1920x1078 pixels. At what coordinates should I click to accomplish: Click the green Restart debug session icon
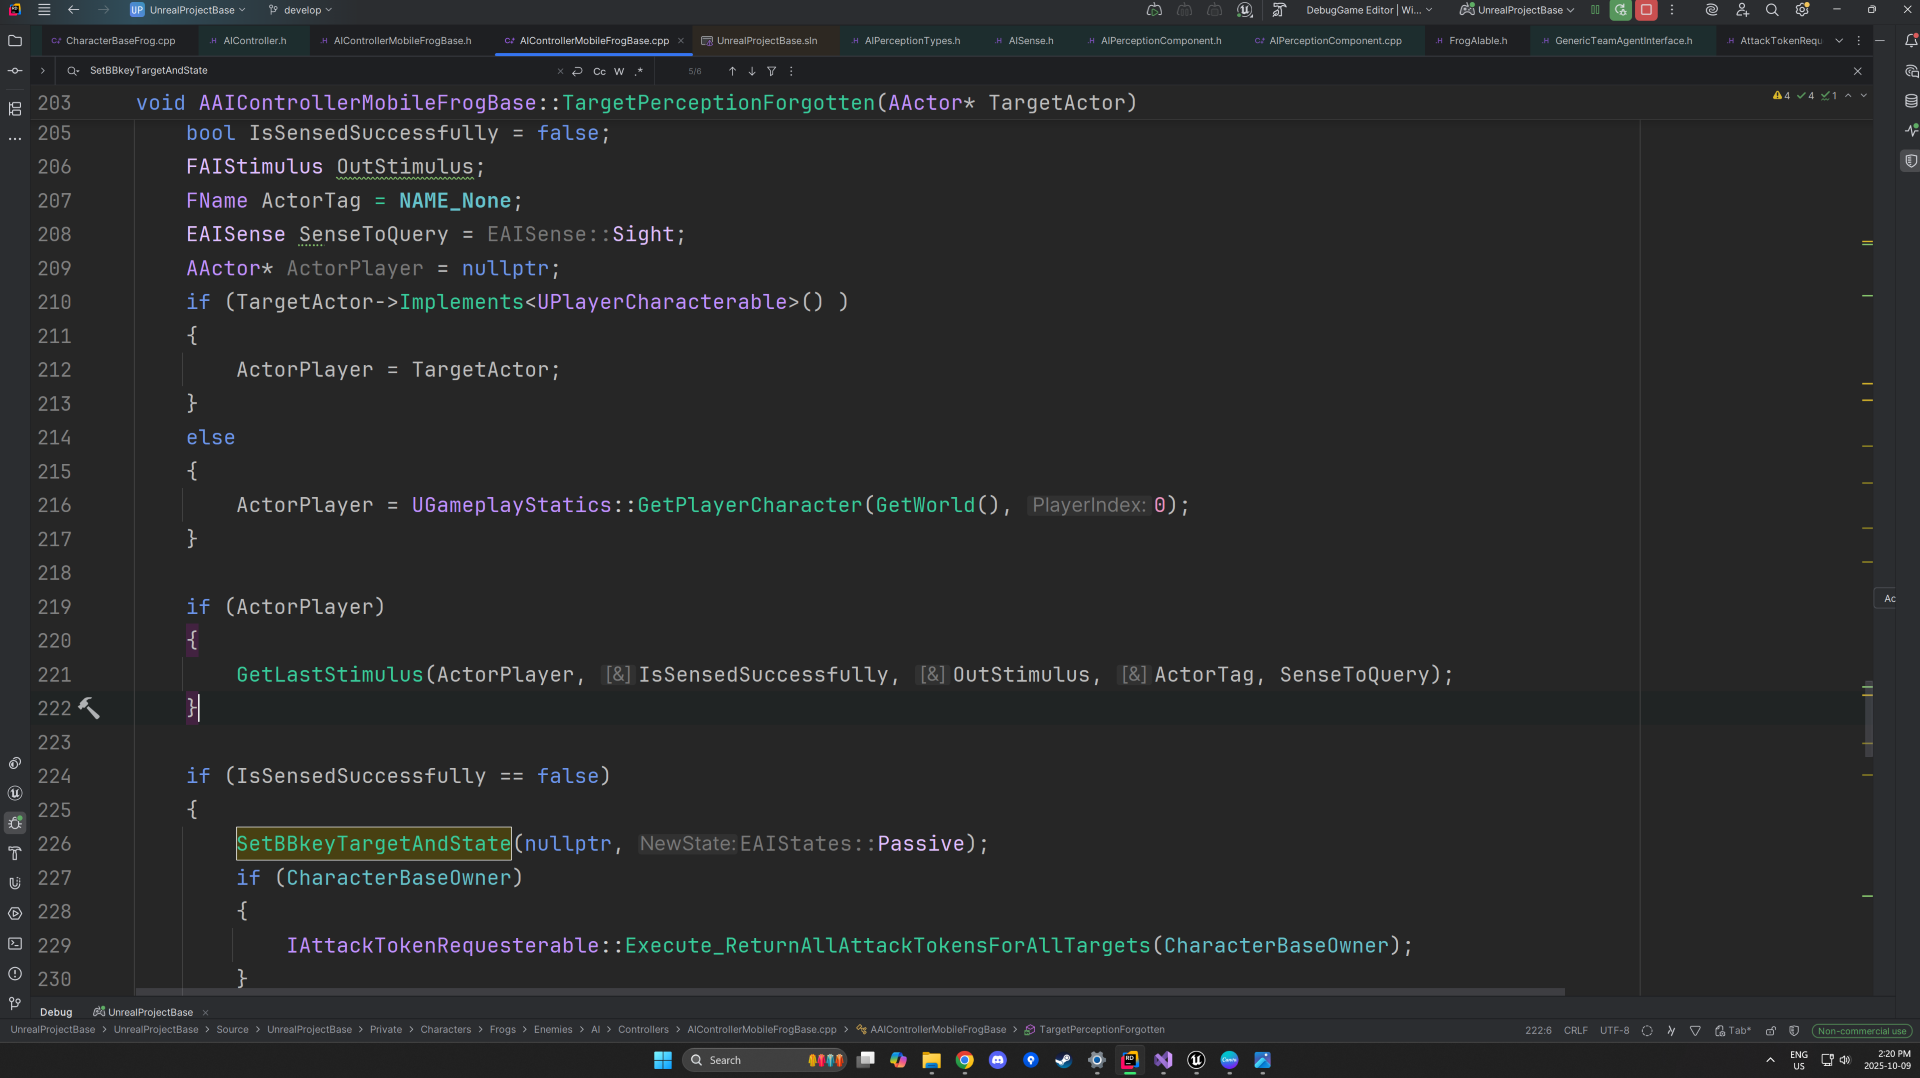pyautogui.click(x=1621, y=10)
